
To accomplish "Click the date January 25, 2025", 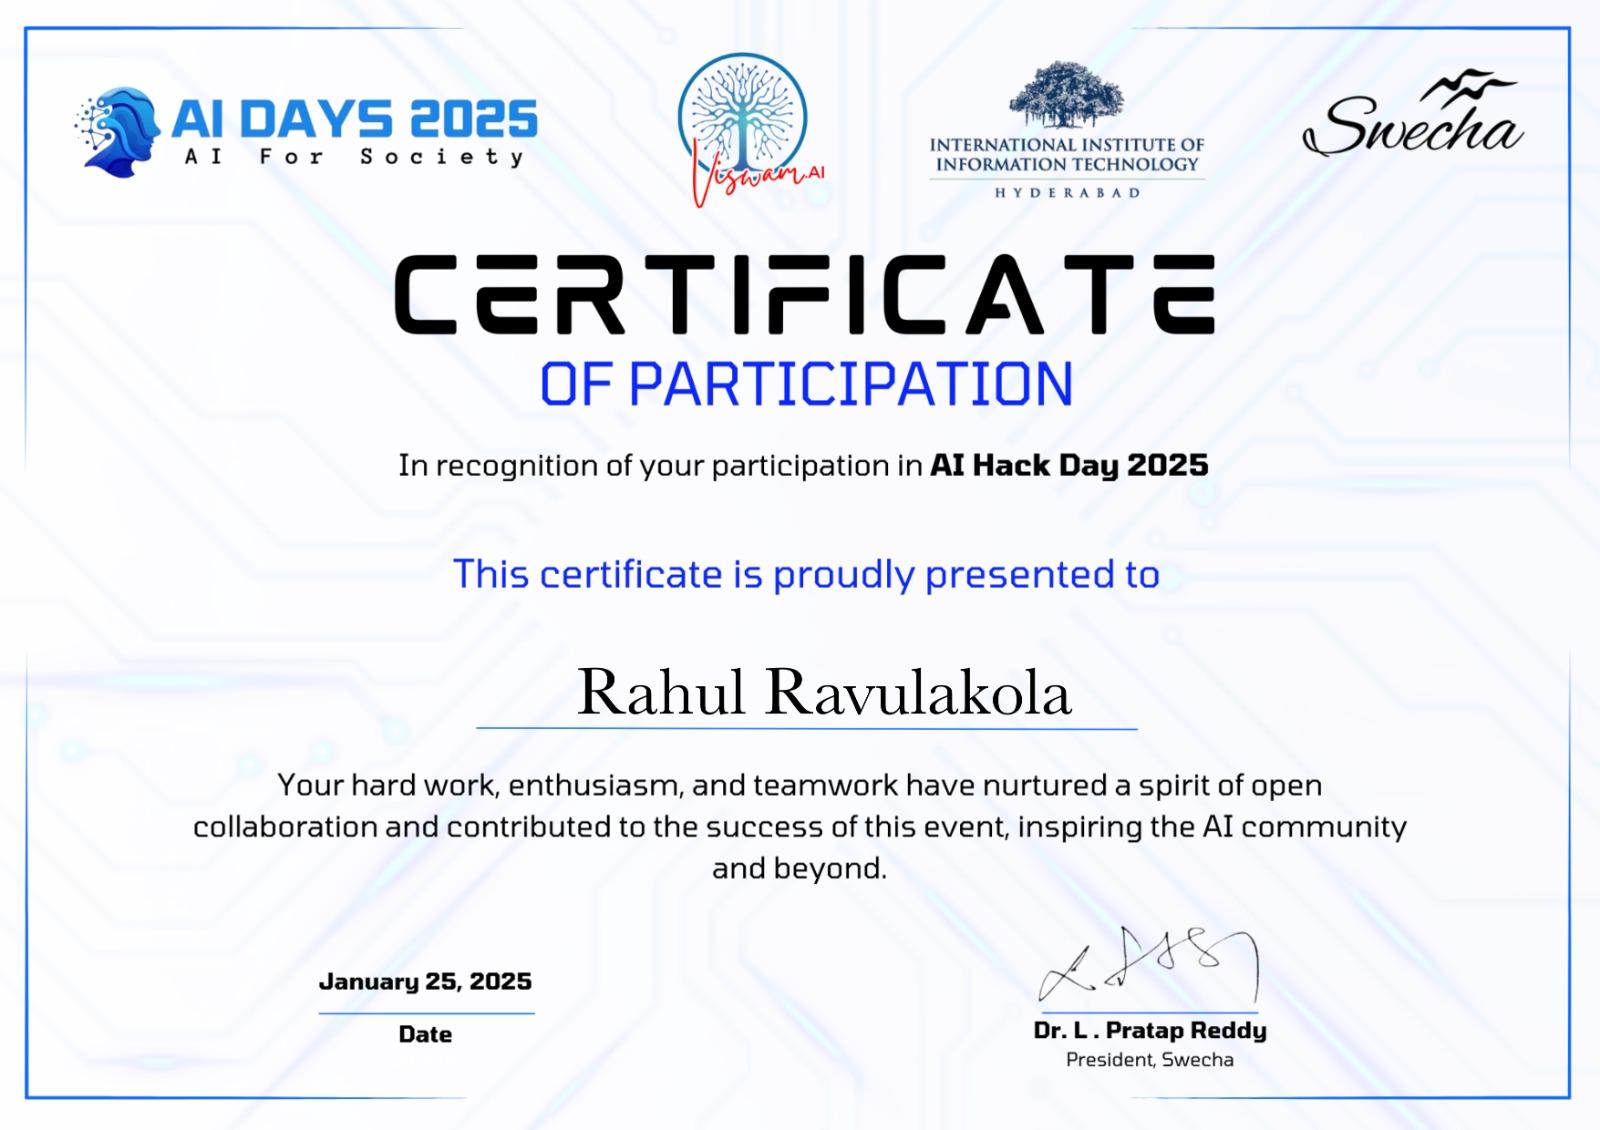I will [x=425, y=982].
